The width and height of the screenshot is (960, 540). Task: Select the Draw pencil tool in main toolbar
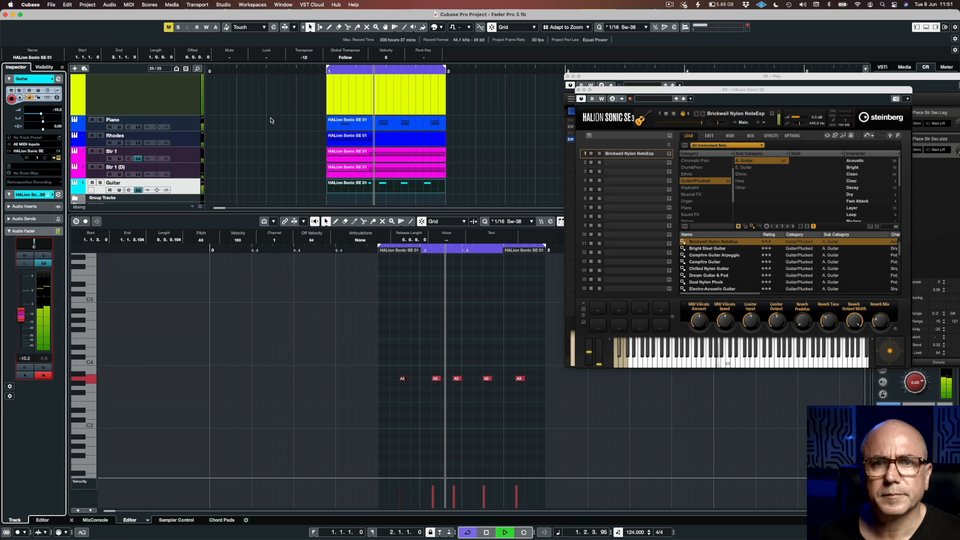tap(329, 27)
